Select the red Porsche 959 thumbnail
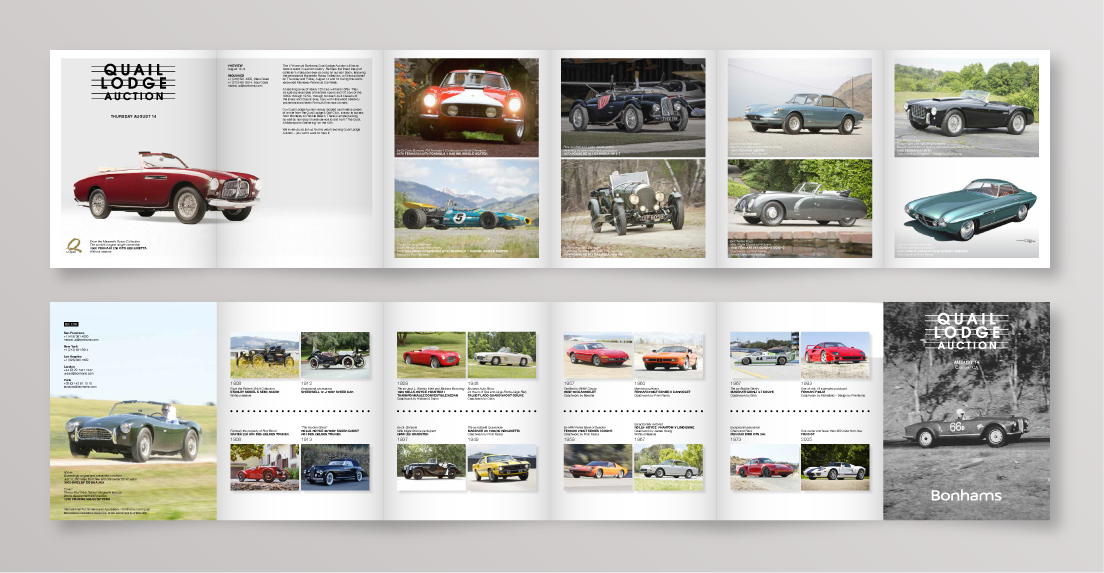 click(x=765, y=467)
